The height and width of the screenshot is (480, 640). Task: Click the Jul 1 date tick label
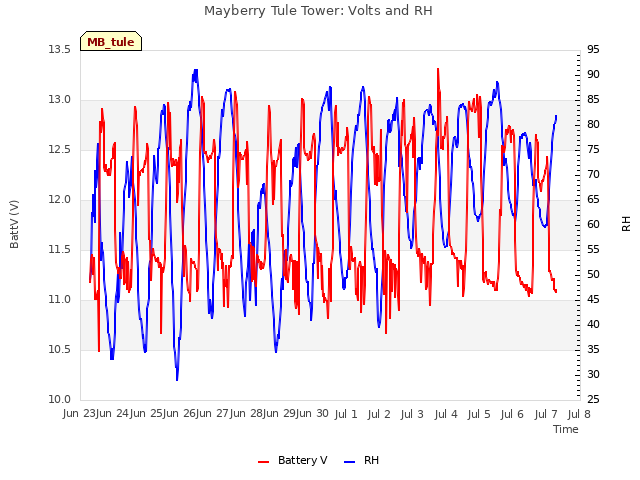tap(346, 414)
